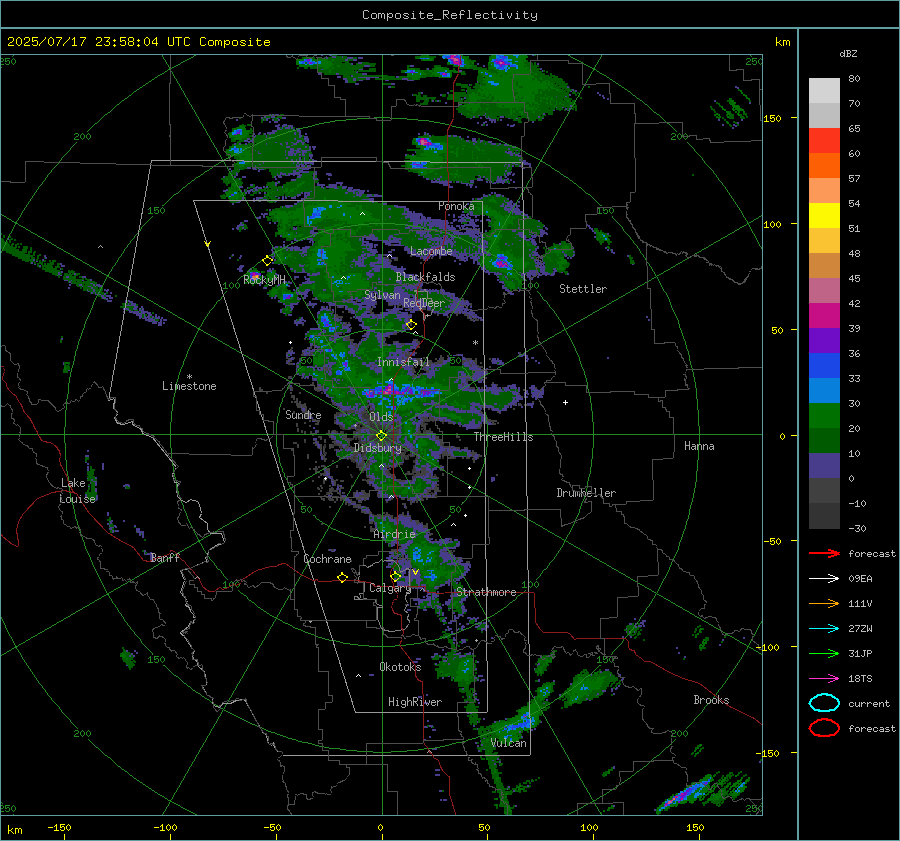Click the Ponoka city label

[456, 206]
